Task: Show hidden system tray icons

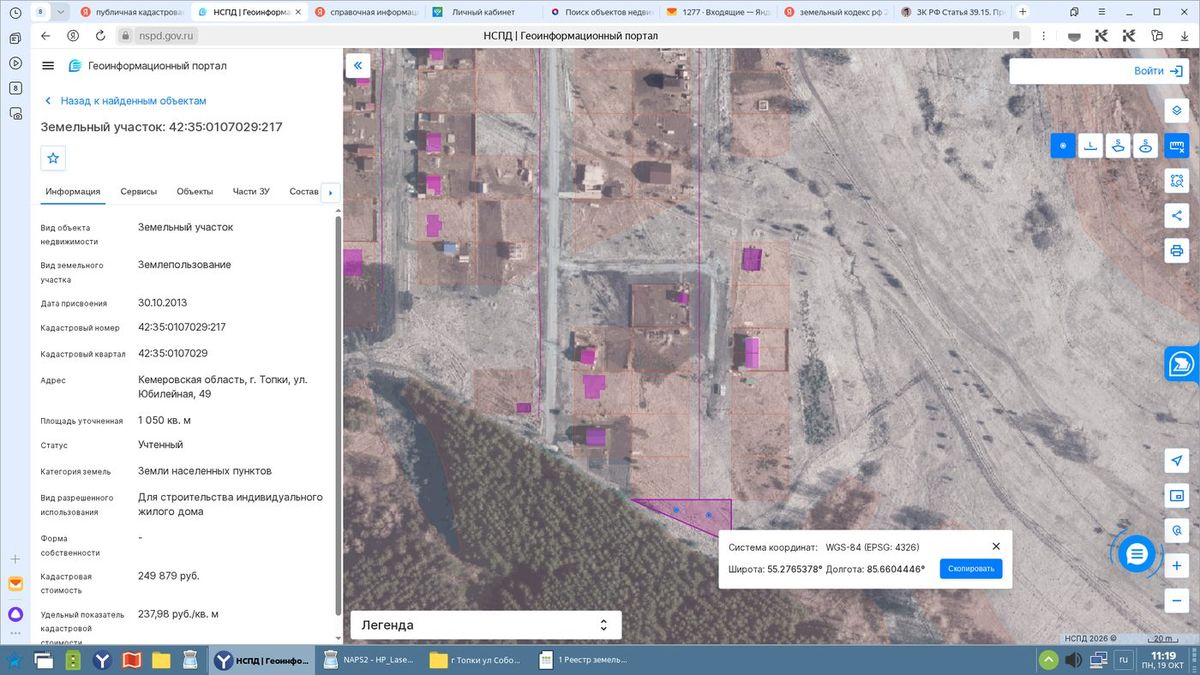Action: pyautogui.click(x=1047, y=660)
